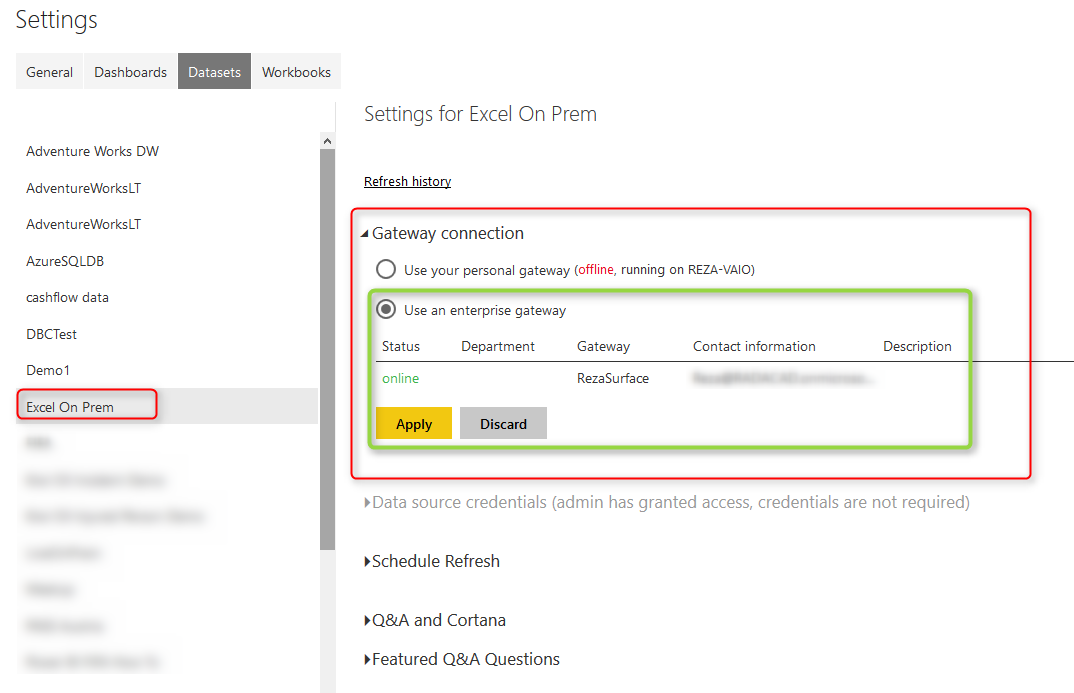The height and width of the screenshot is (693, 1074).
Task: Switch to the Workbooks tab
Action: [x=296, y=71]
